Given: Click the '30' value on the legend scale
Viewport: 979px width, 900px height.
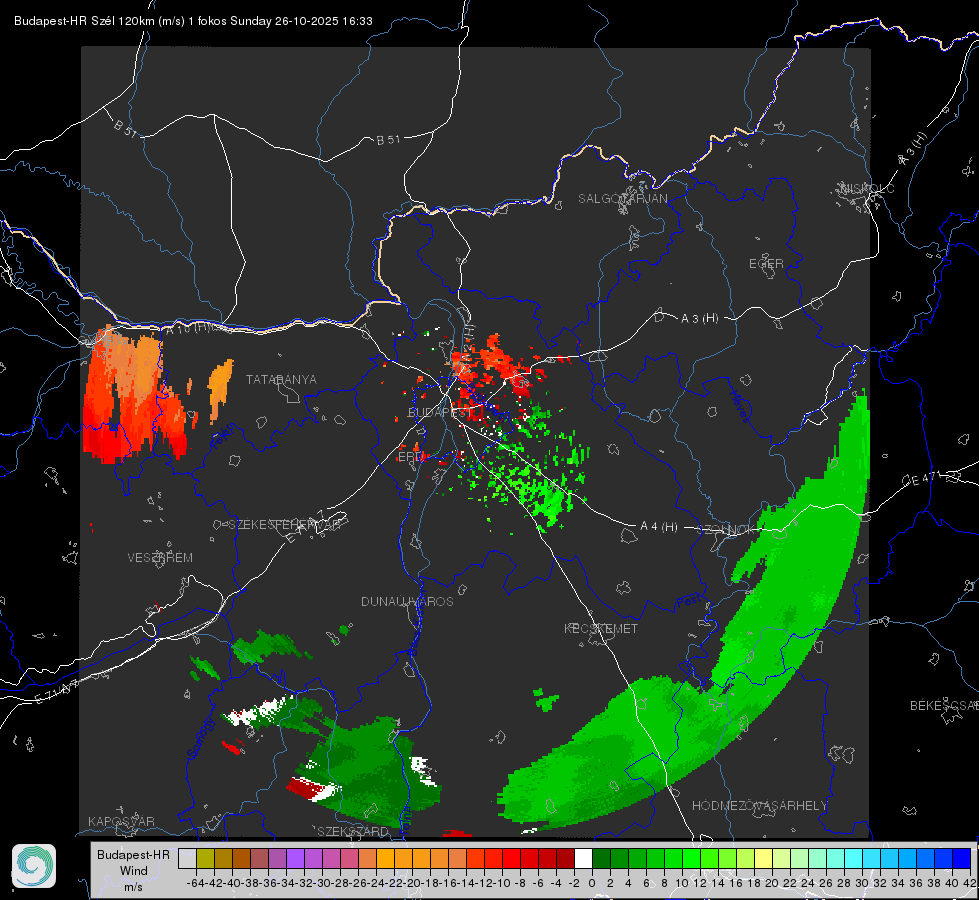Looking at the screenshot, I should (862, 883).
